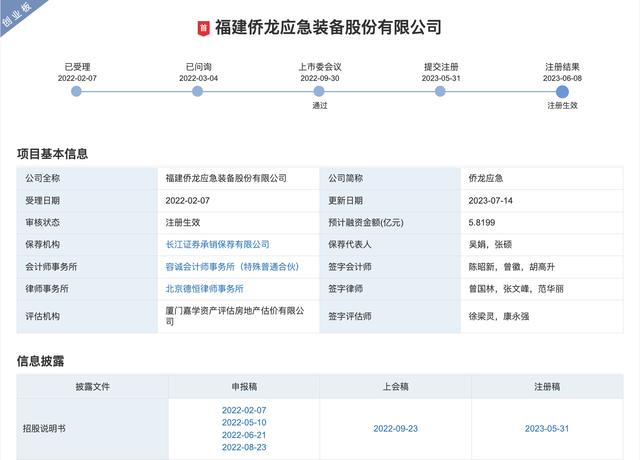Click the 福建侨龙应急装备股份有限公司 page title
This screenshot has width=640, height=460.
328,27
